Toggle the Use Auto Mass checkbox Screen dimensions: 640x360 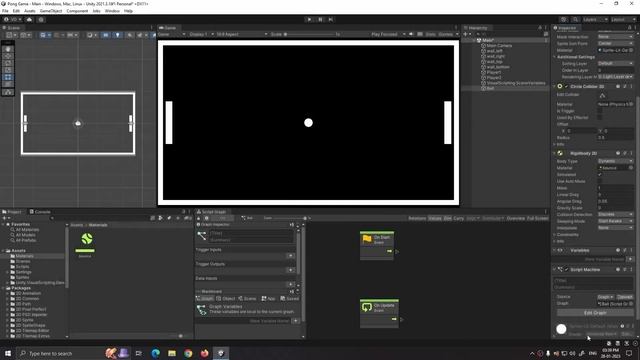tap(600, 181)
